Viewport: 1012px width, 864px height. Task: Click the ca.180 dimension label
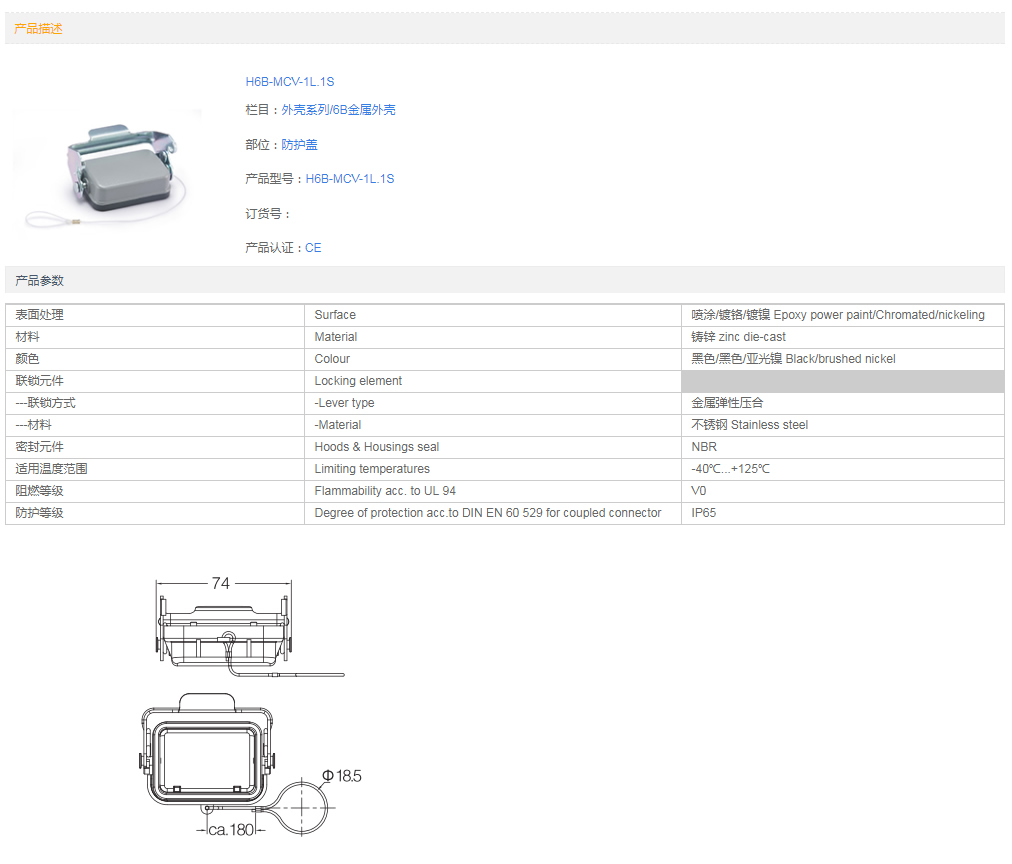pos(231,830)
